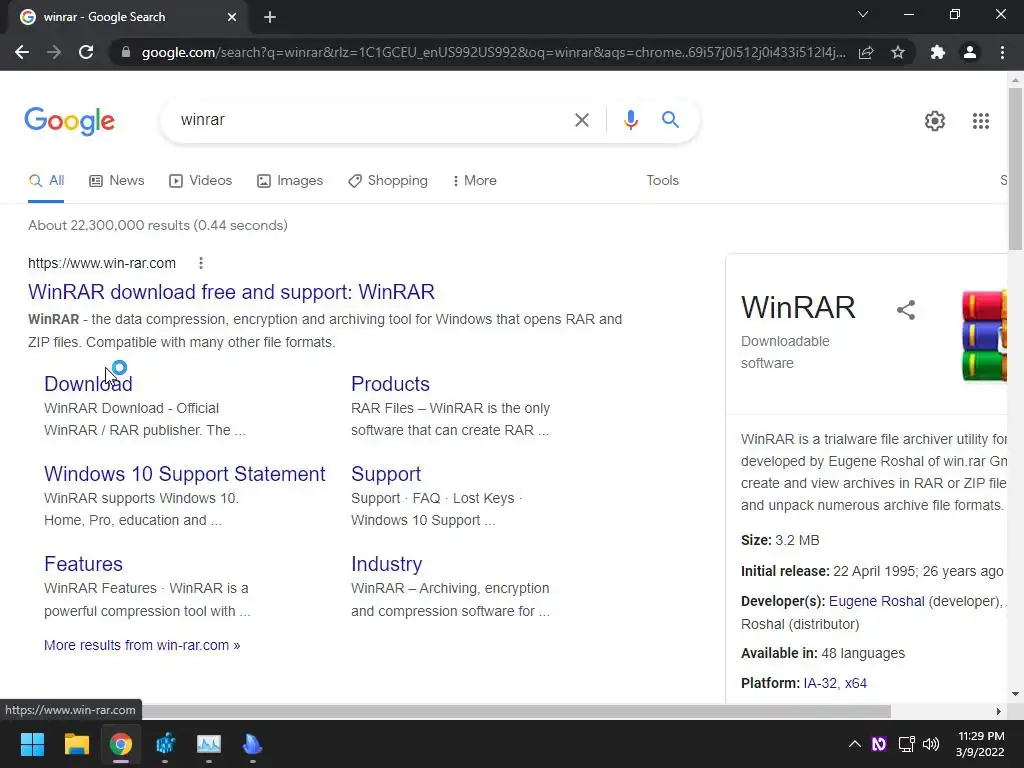
Task: Click the purple N tray icon
Action: pyautogui.click(x=879, y=744)
